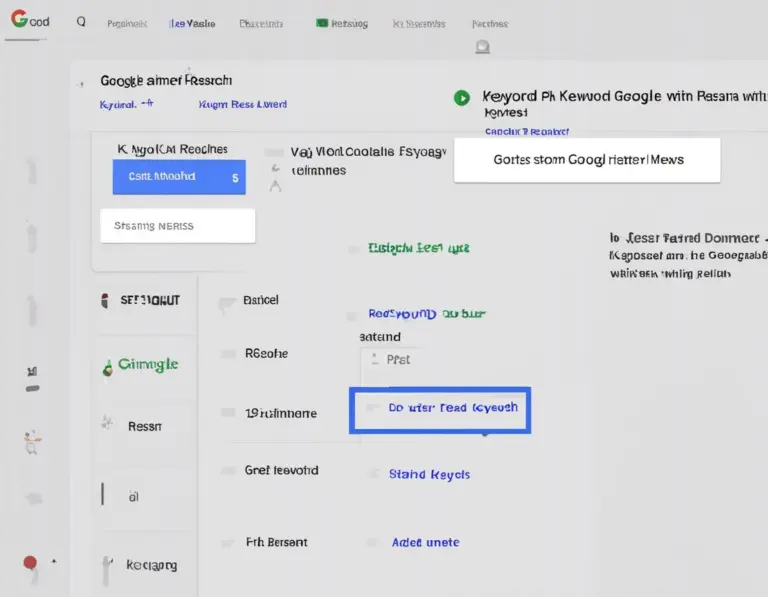Follow the 'Kugm Ress Lwerd' link

242,104
